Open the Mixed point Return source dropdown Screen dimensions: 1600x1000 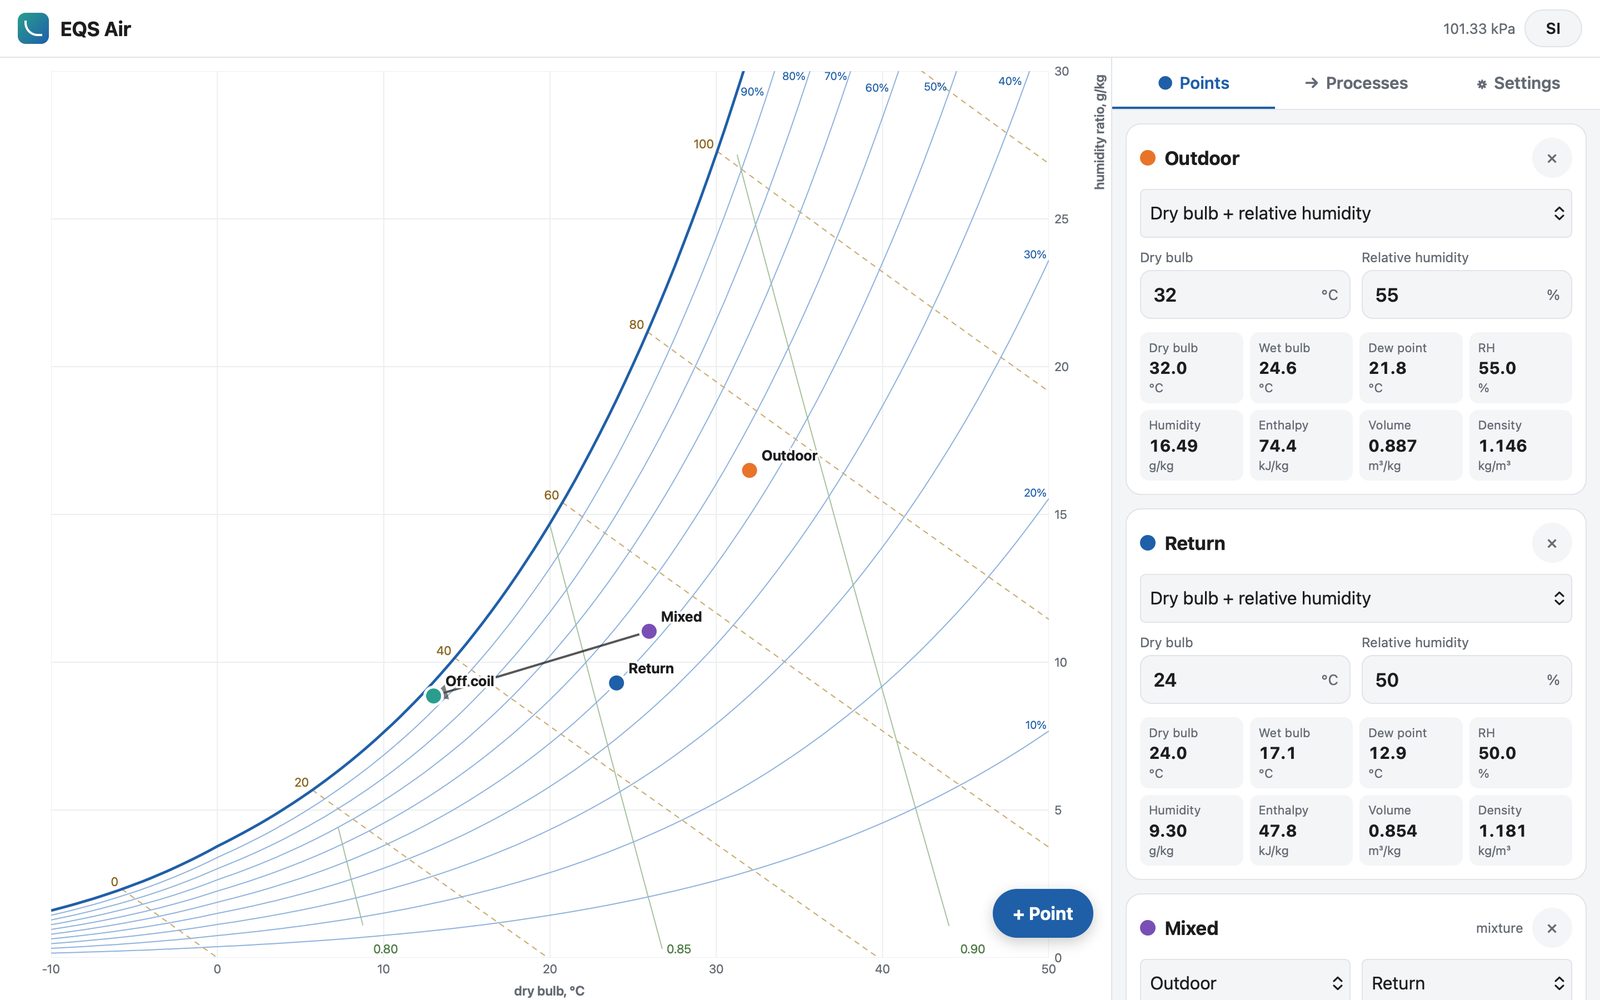1466,982
